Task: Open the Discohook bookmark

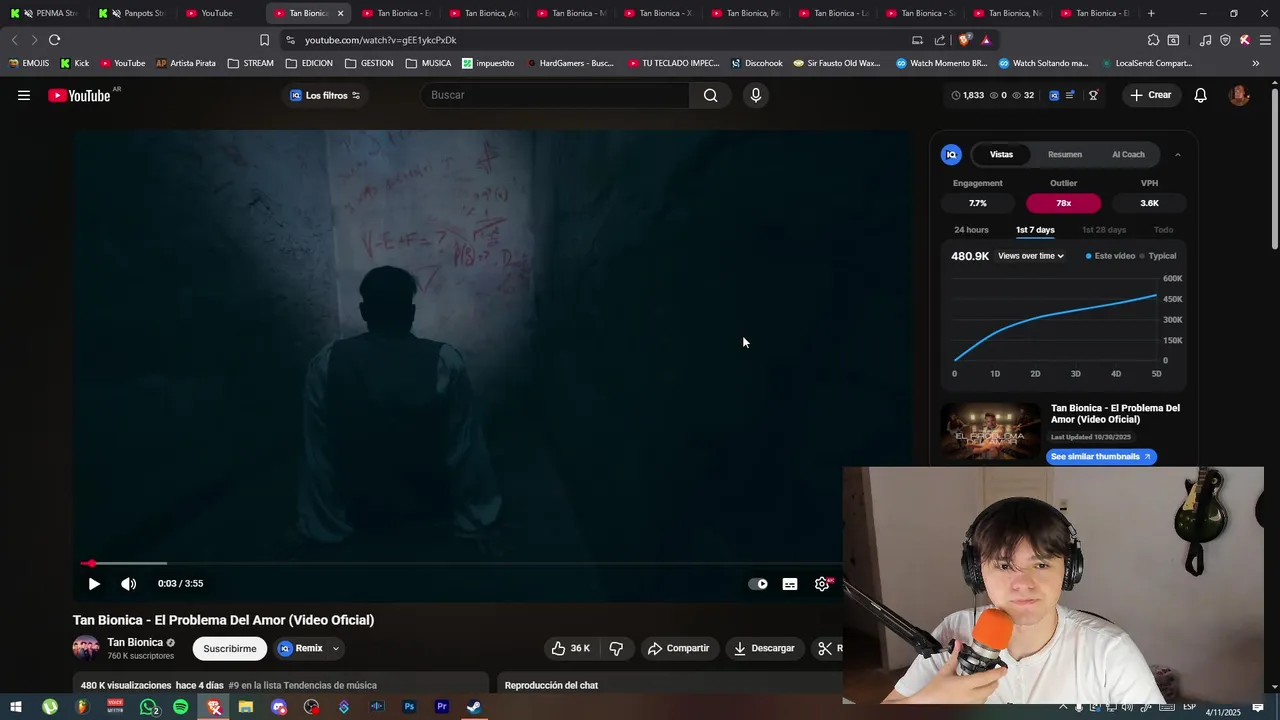Action: point(757,63)
